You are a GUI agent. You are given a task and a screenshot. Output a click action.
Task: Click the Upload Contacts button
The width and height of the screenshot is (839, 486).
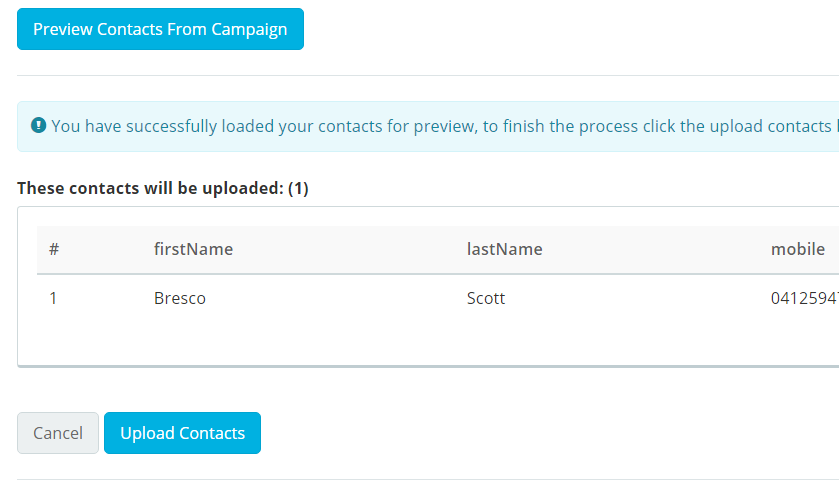pyautogui.click(x=182, y=433)
